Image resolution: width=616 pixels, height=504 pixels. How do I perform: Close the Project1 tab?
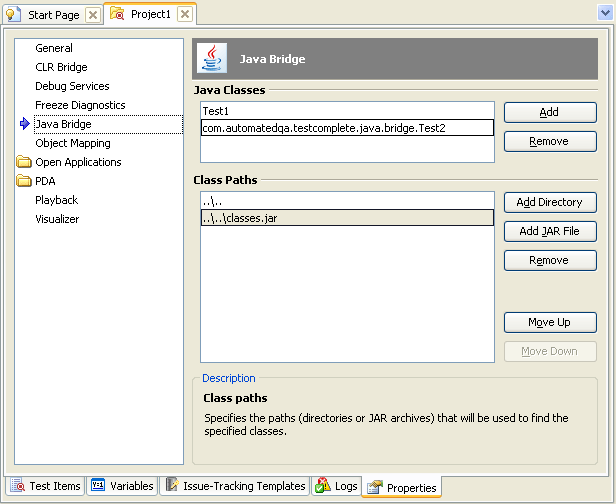coord(185,14)
